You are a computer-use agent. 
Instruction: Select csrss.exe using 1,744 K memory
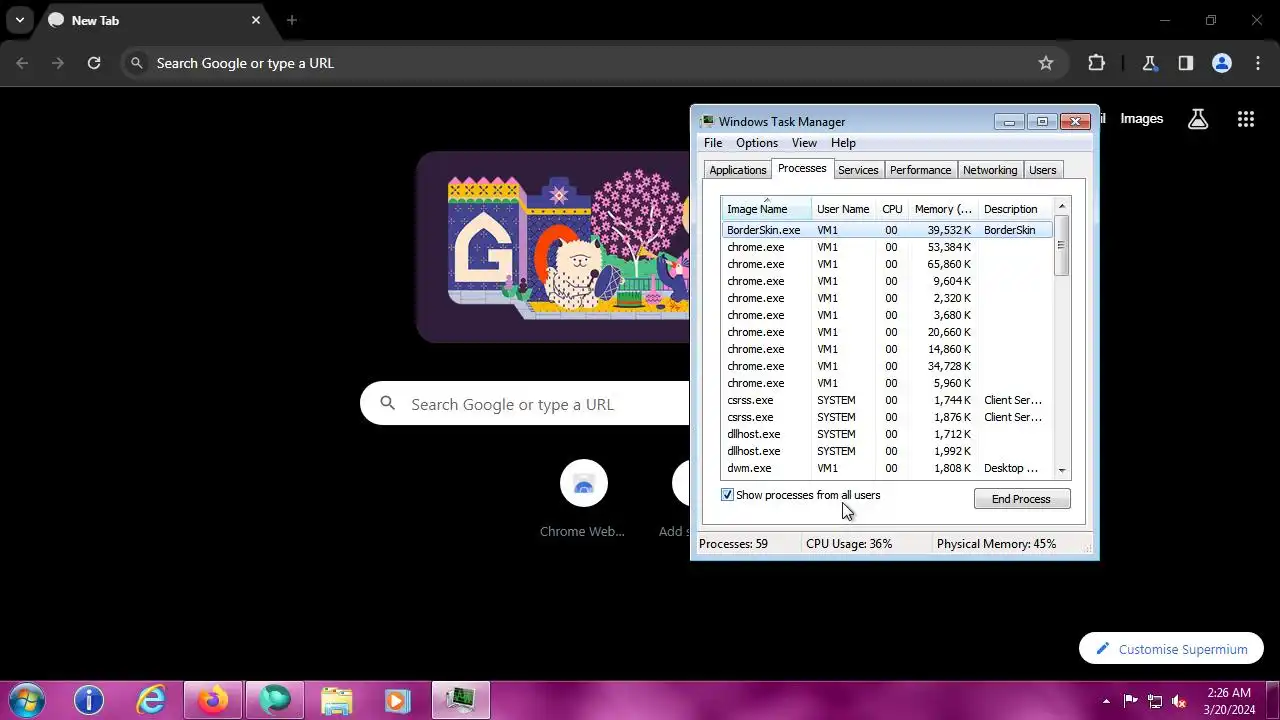(x=887, y=400)
